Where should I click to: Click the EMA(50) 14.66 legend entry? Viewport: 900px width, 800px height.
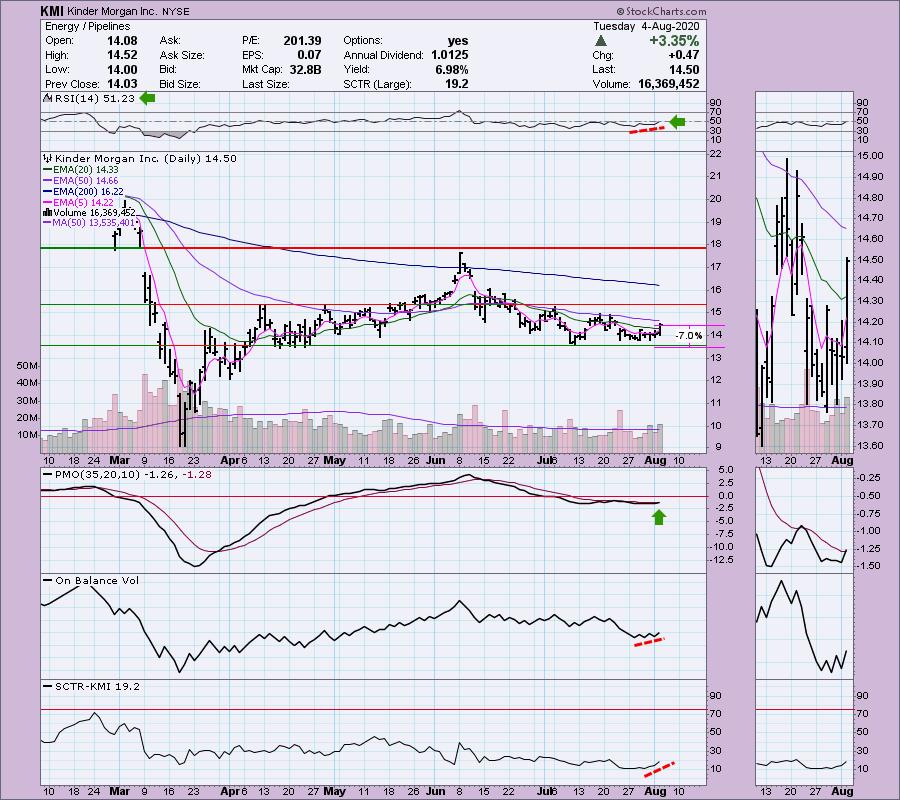tap(81, 181)
